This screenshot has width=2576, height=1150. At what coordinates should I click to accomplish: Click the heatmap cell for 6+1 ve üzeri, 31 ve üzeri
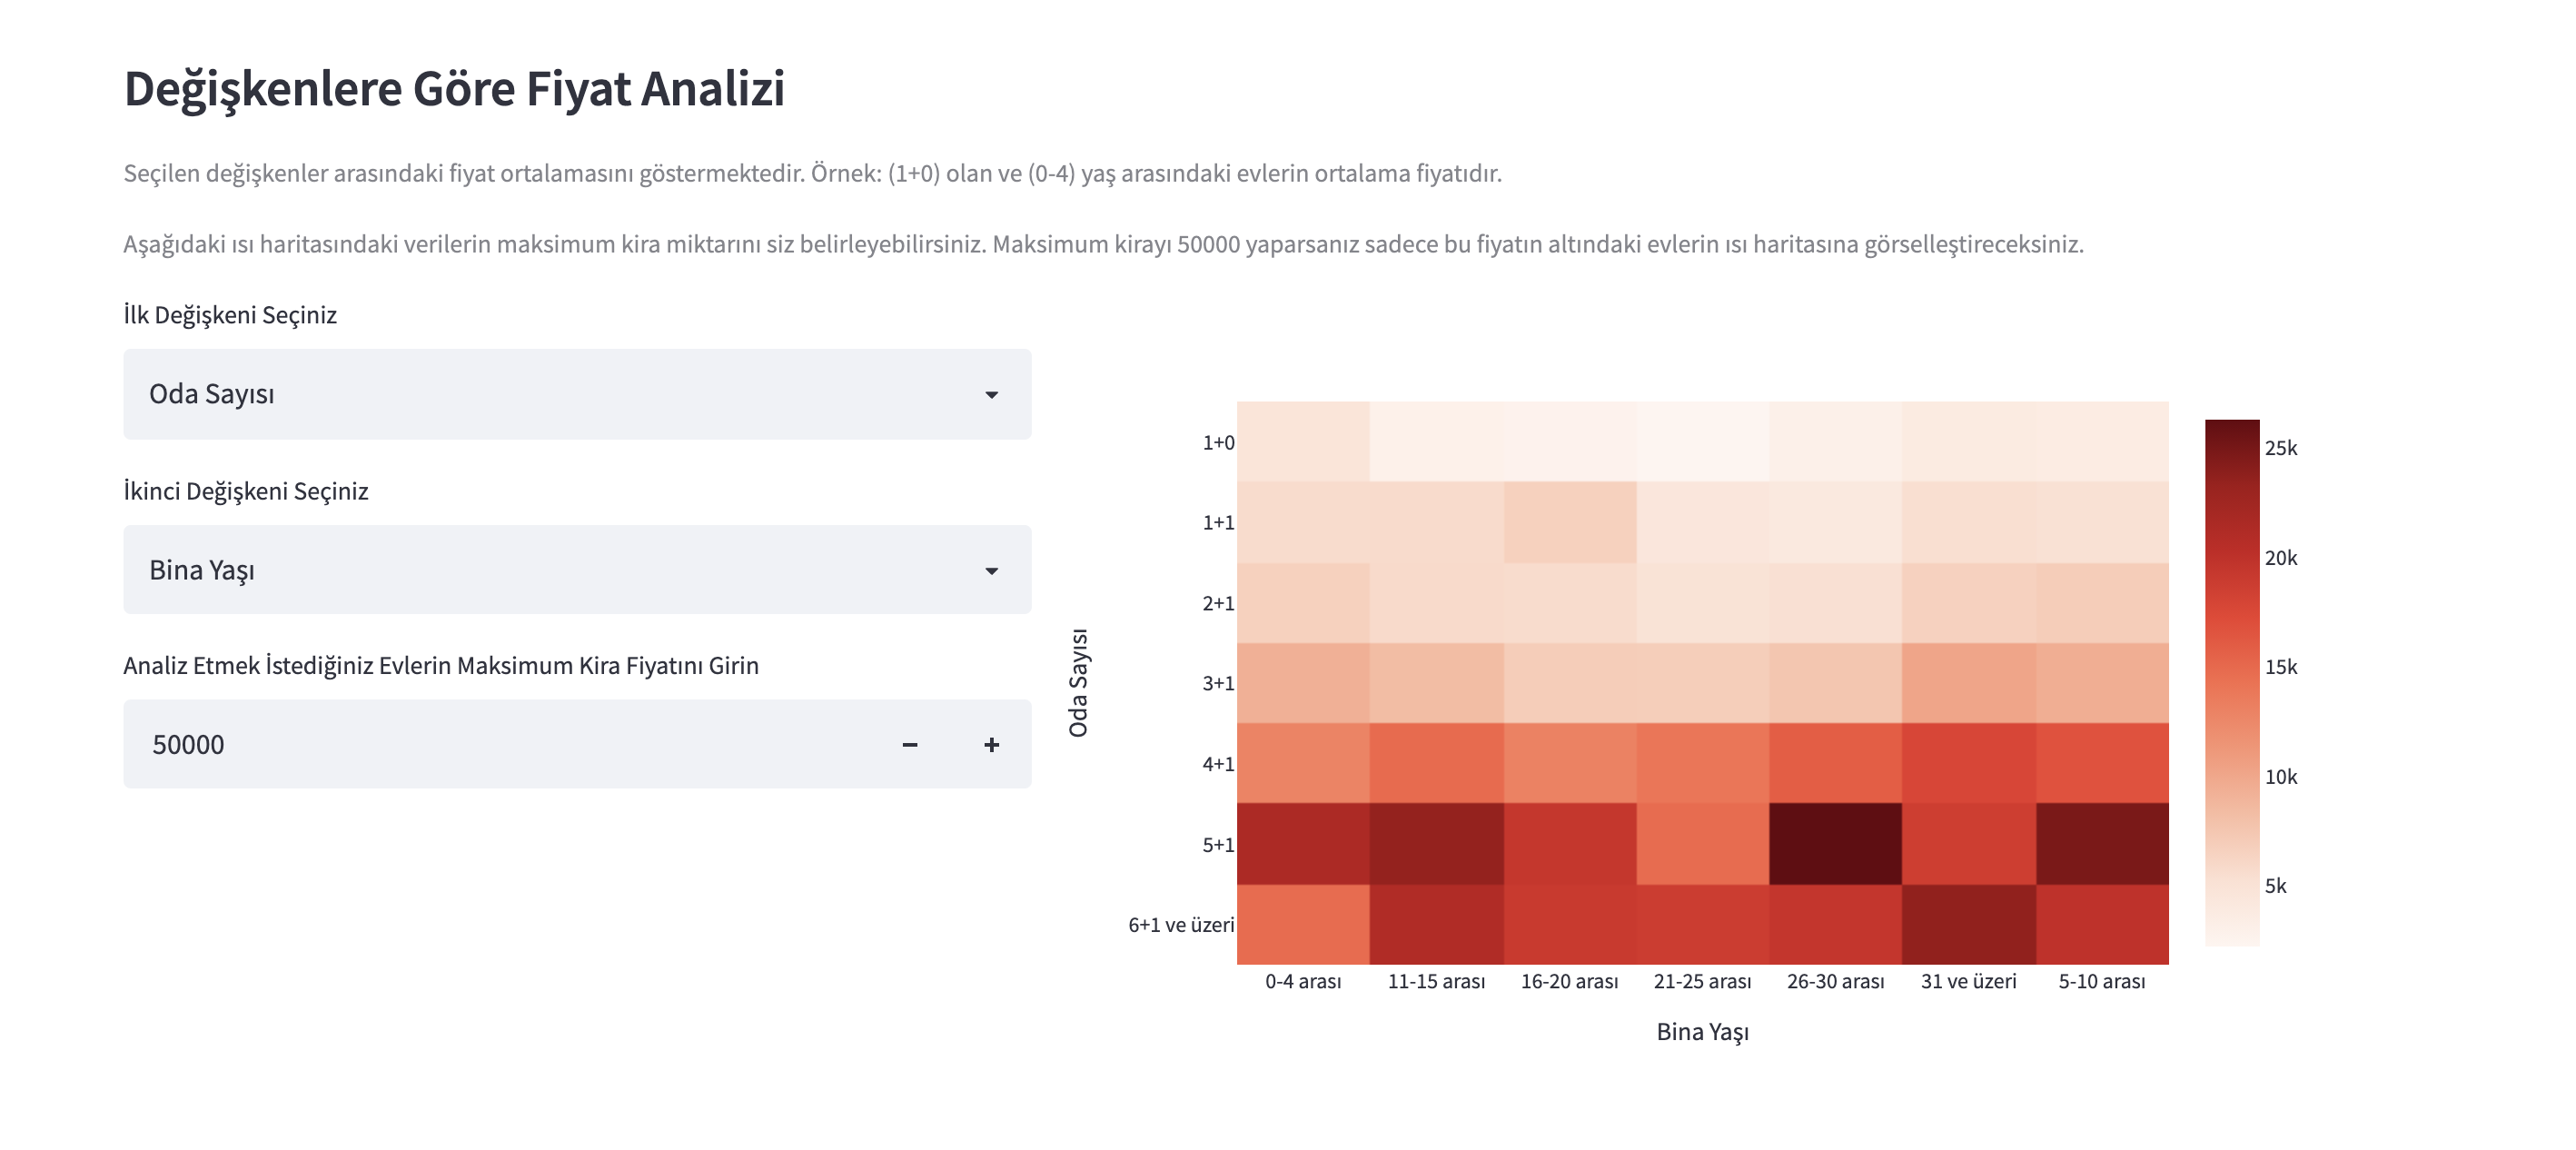click(x=1968, y=924)
